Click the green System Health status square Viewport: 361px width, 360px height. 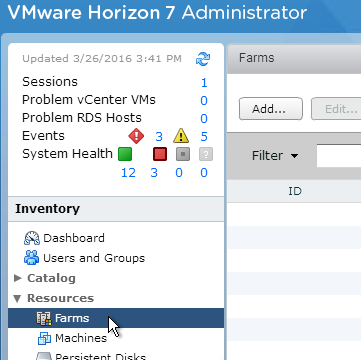[x=125, y=154]
